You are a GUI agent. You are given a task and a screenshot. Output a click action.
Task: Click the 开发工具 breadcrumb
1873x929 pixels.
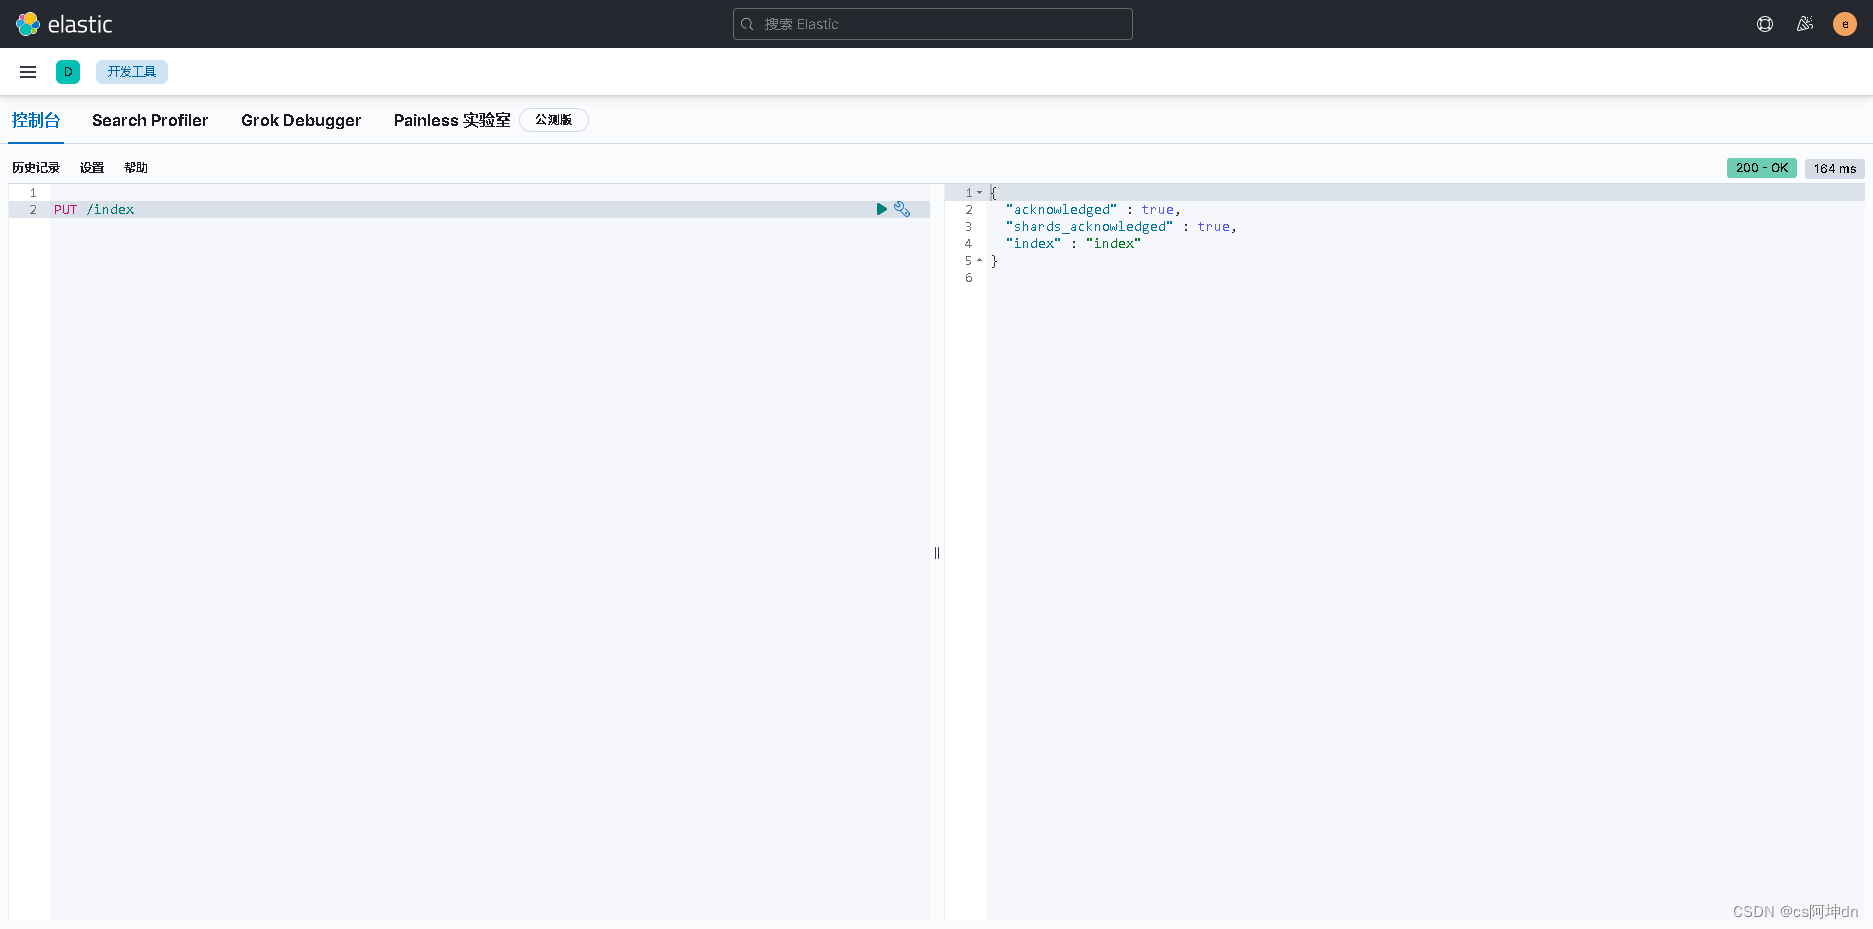coord(132,72)
